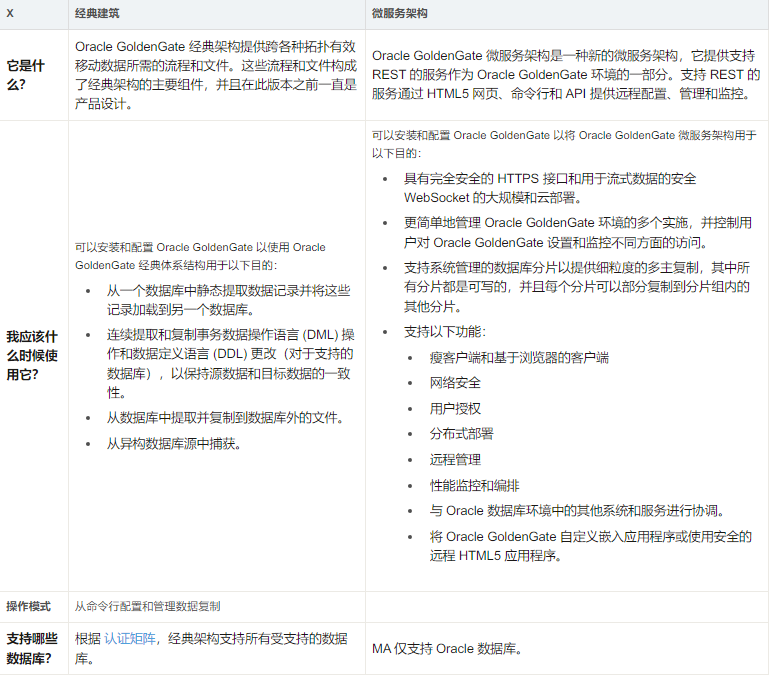Click the X header cell
Image resolution: width=769 pixels, height=677 pixels.
click(10, 13)
